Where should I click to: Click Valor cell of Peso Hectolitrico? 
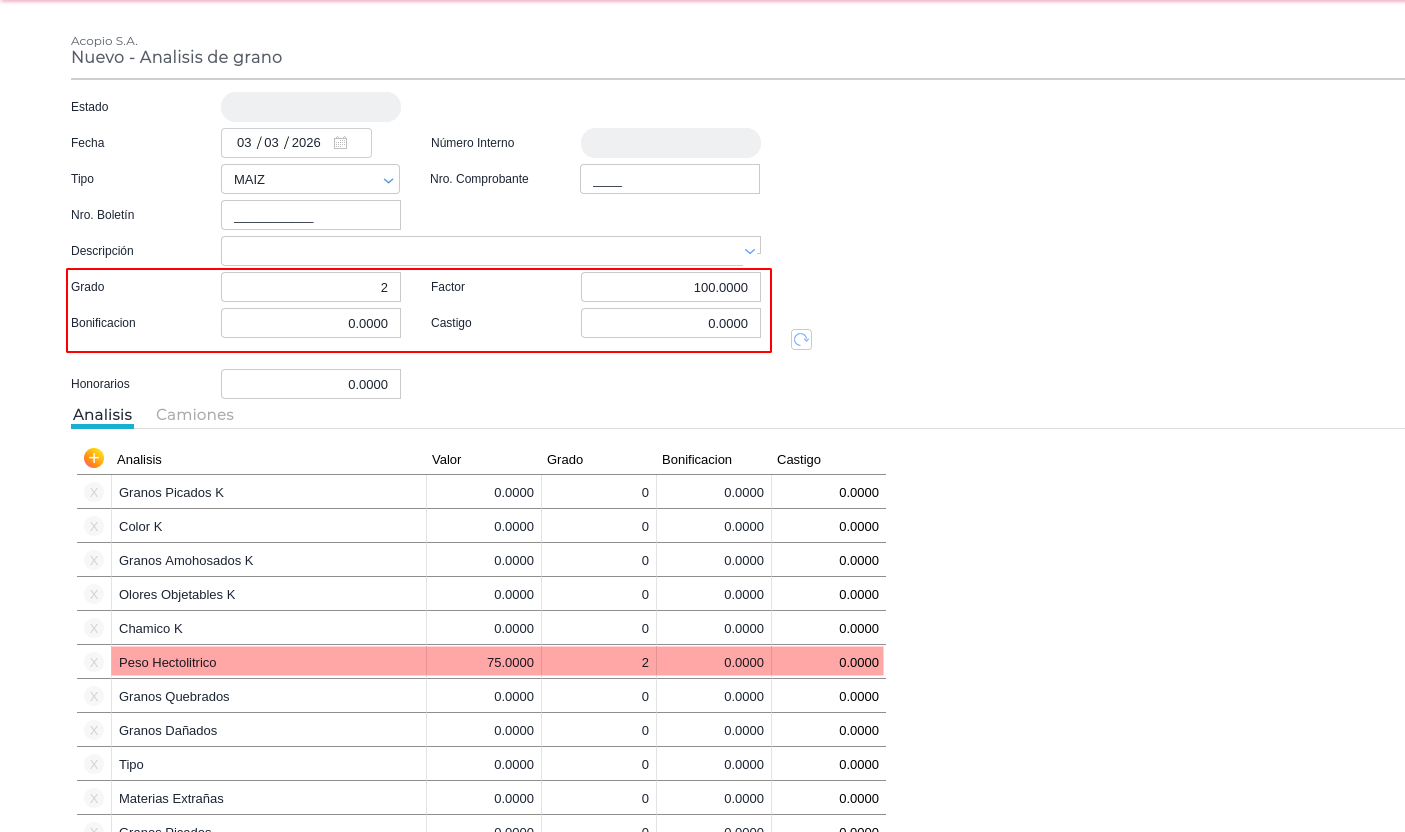coord(484,662)
